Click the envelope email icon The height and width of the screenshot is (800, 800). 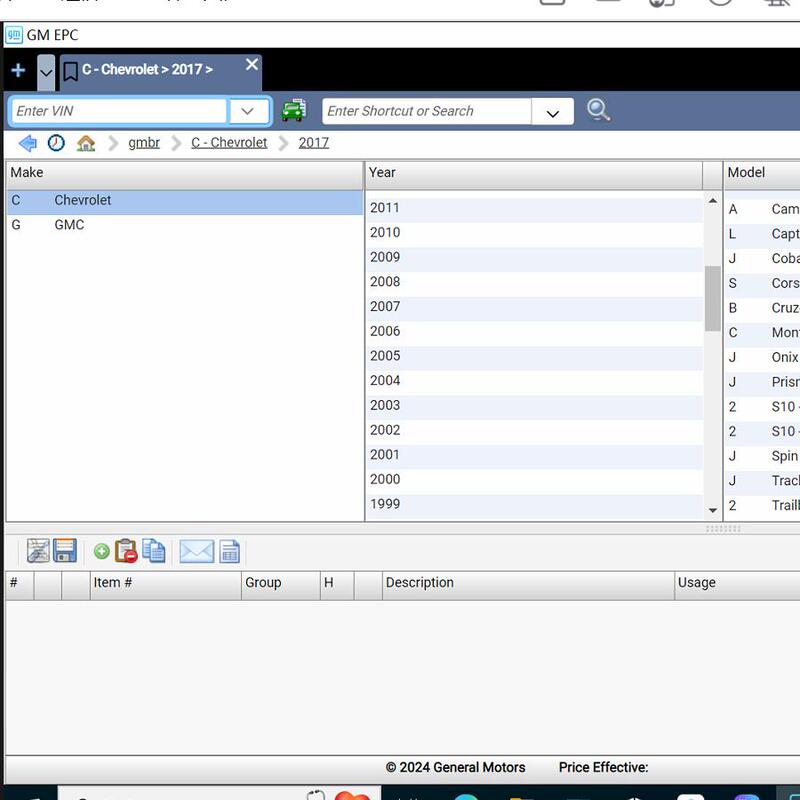(196, 552)
